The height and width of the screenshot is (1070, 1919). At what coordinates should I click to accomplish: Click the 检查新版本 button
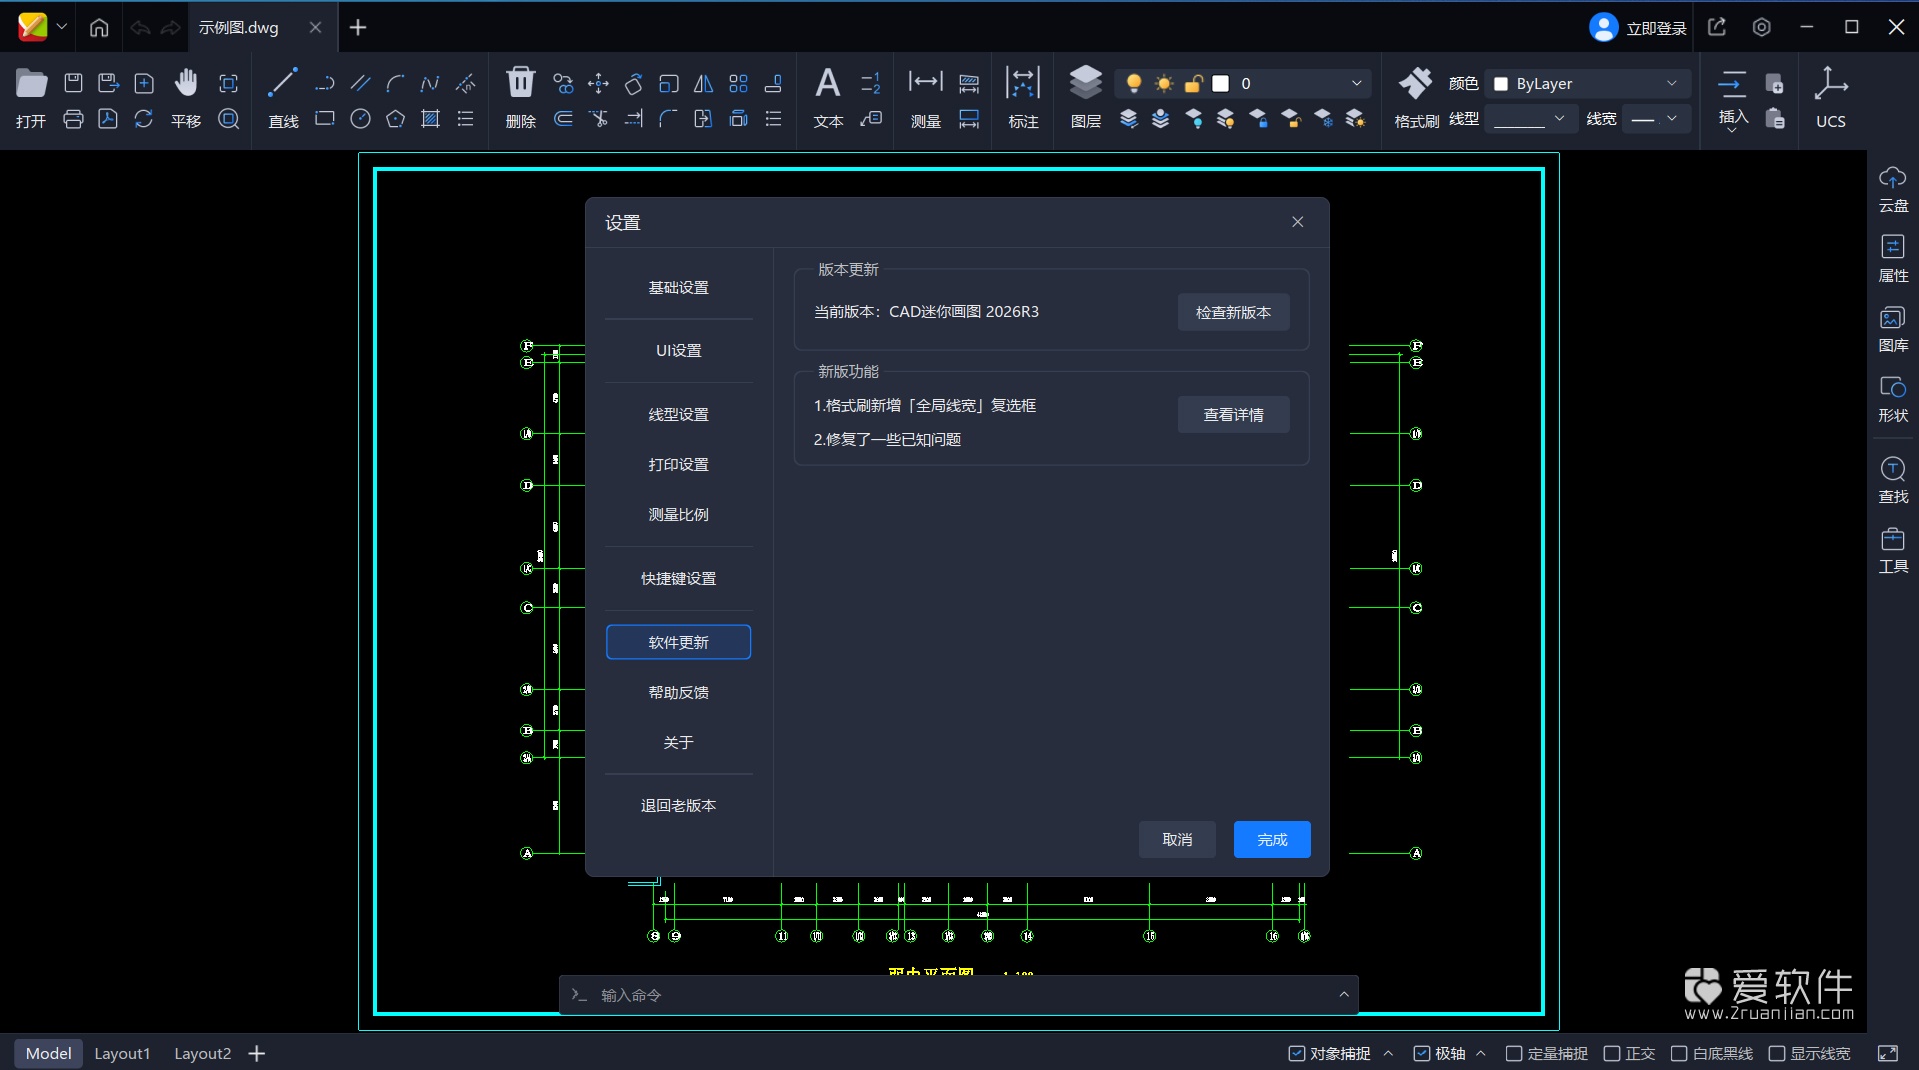[1233, 313]
